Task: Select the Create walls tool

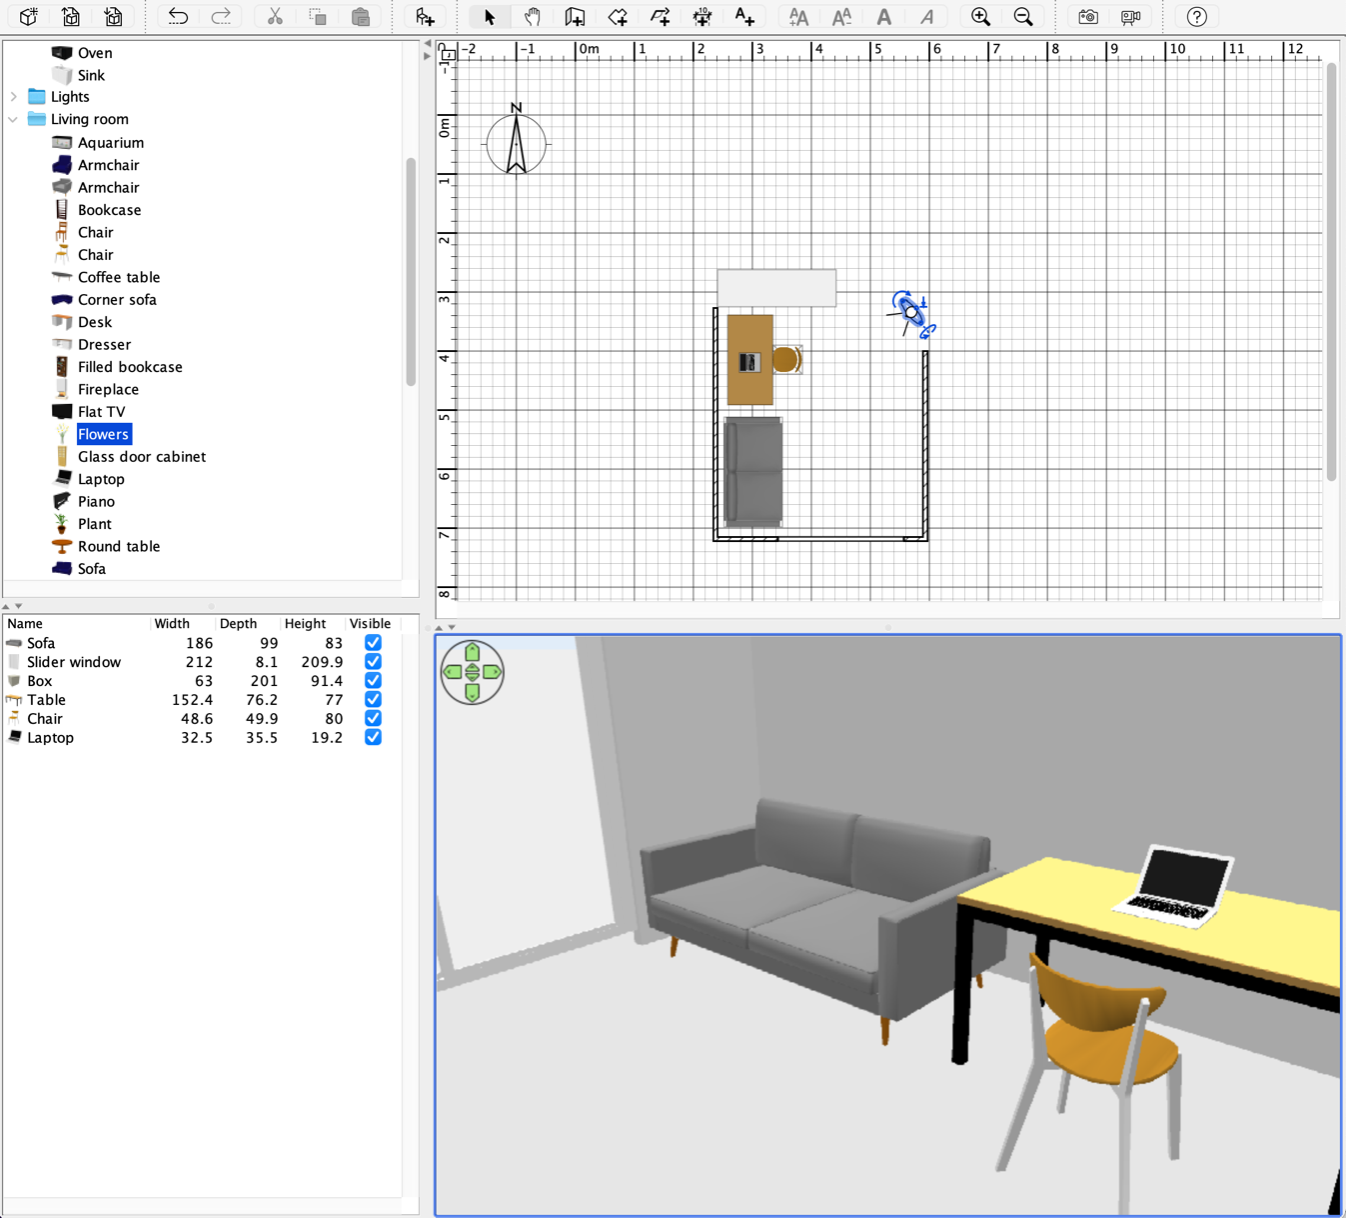Action: point(575,17)
